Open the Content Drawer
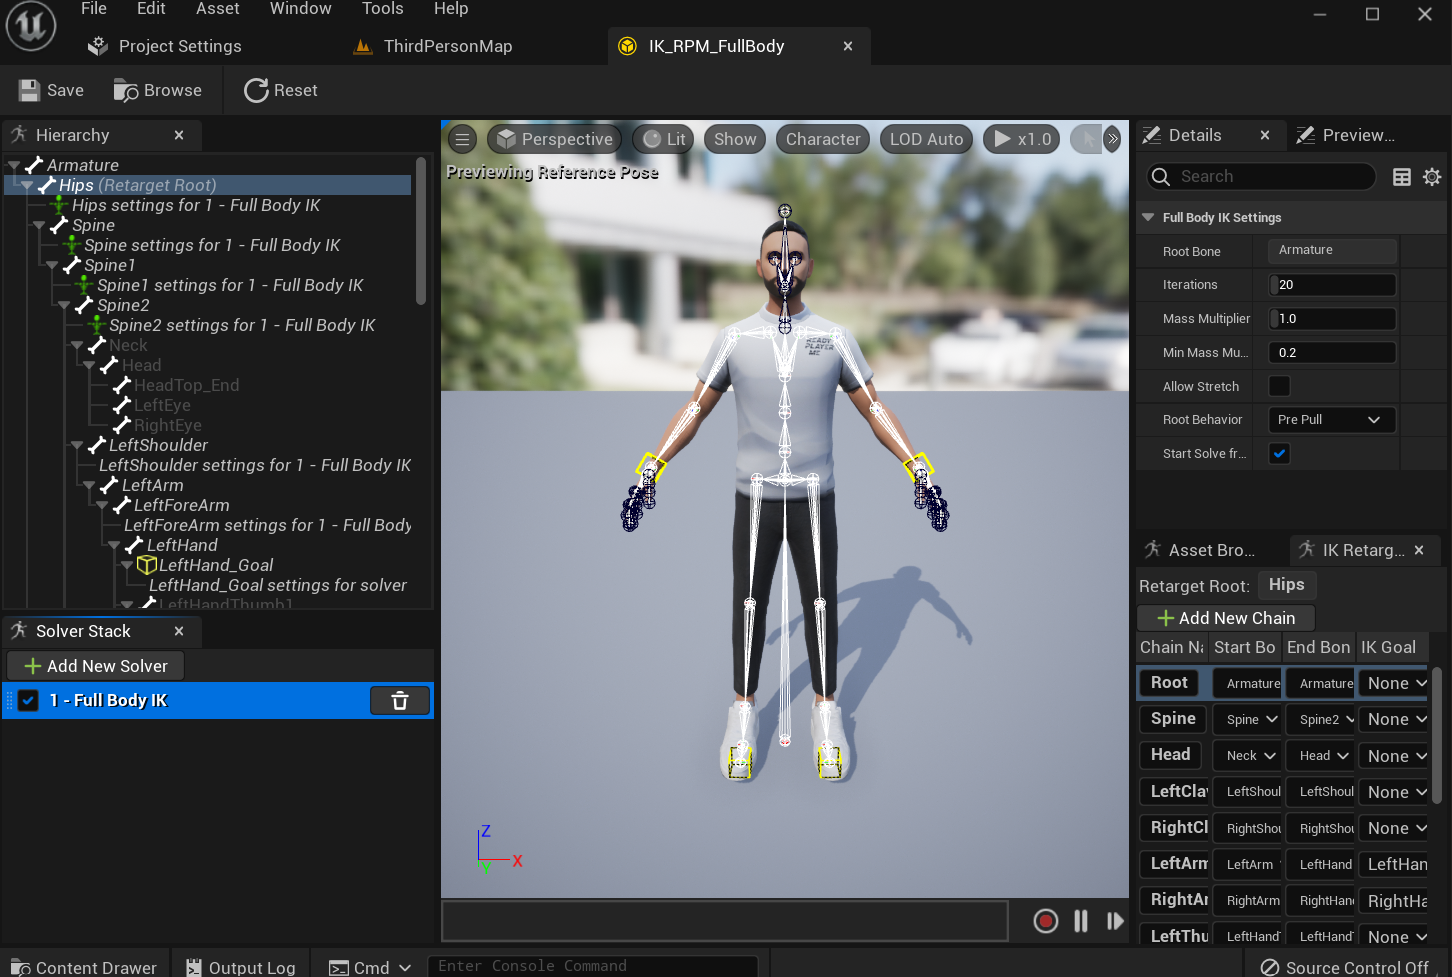Screen dimensions: 1452x977 click(x=84, y=965)
